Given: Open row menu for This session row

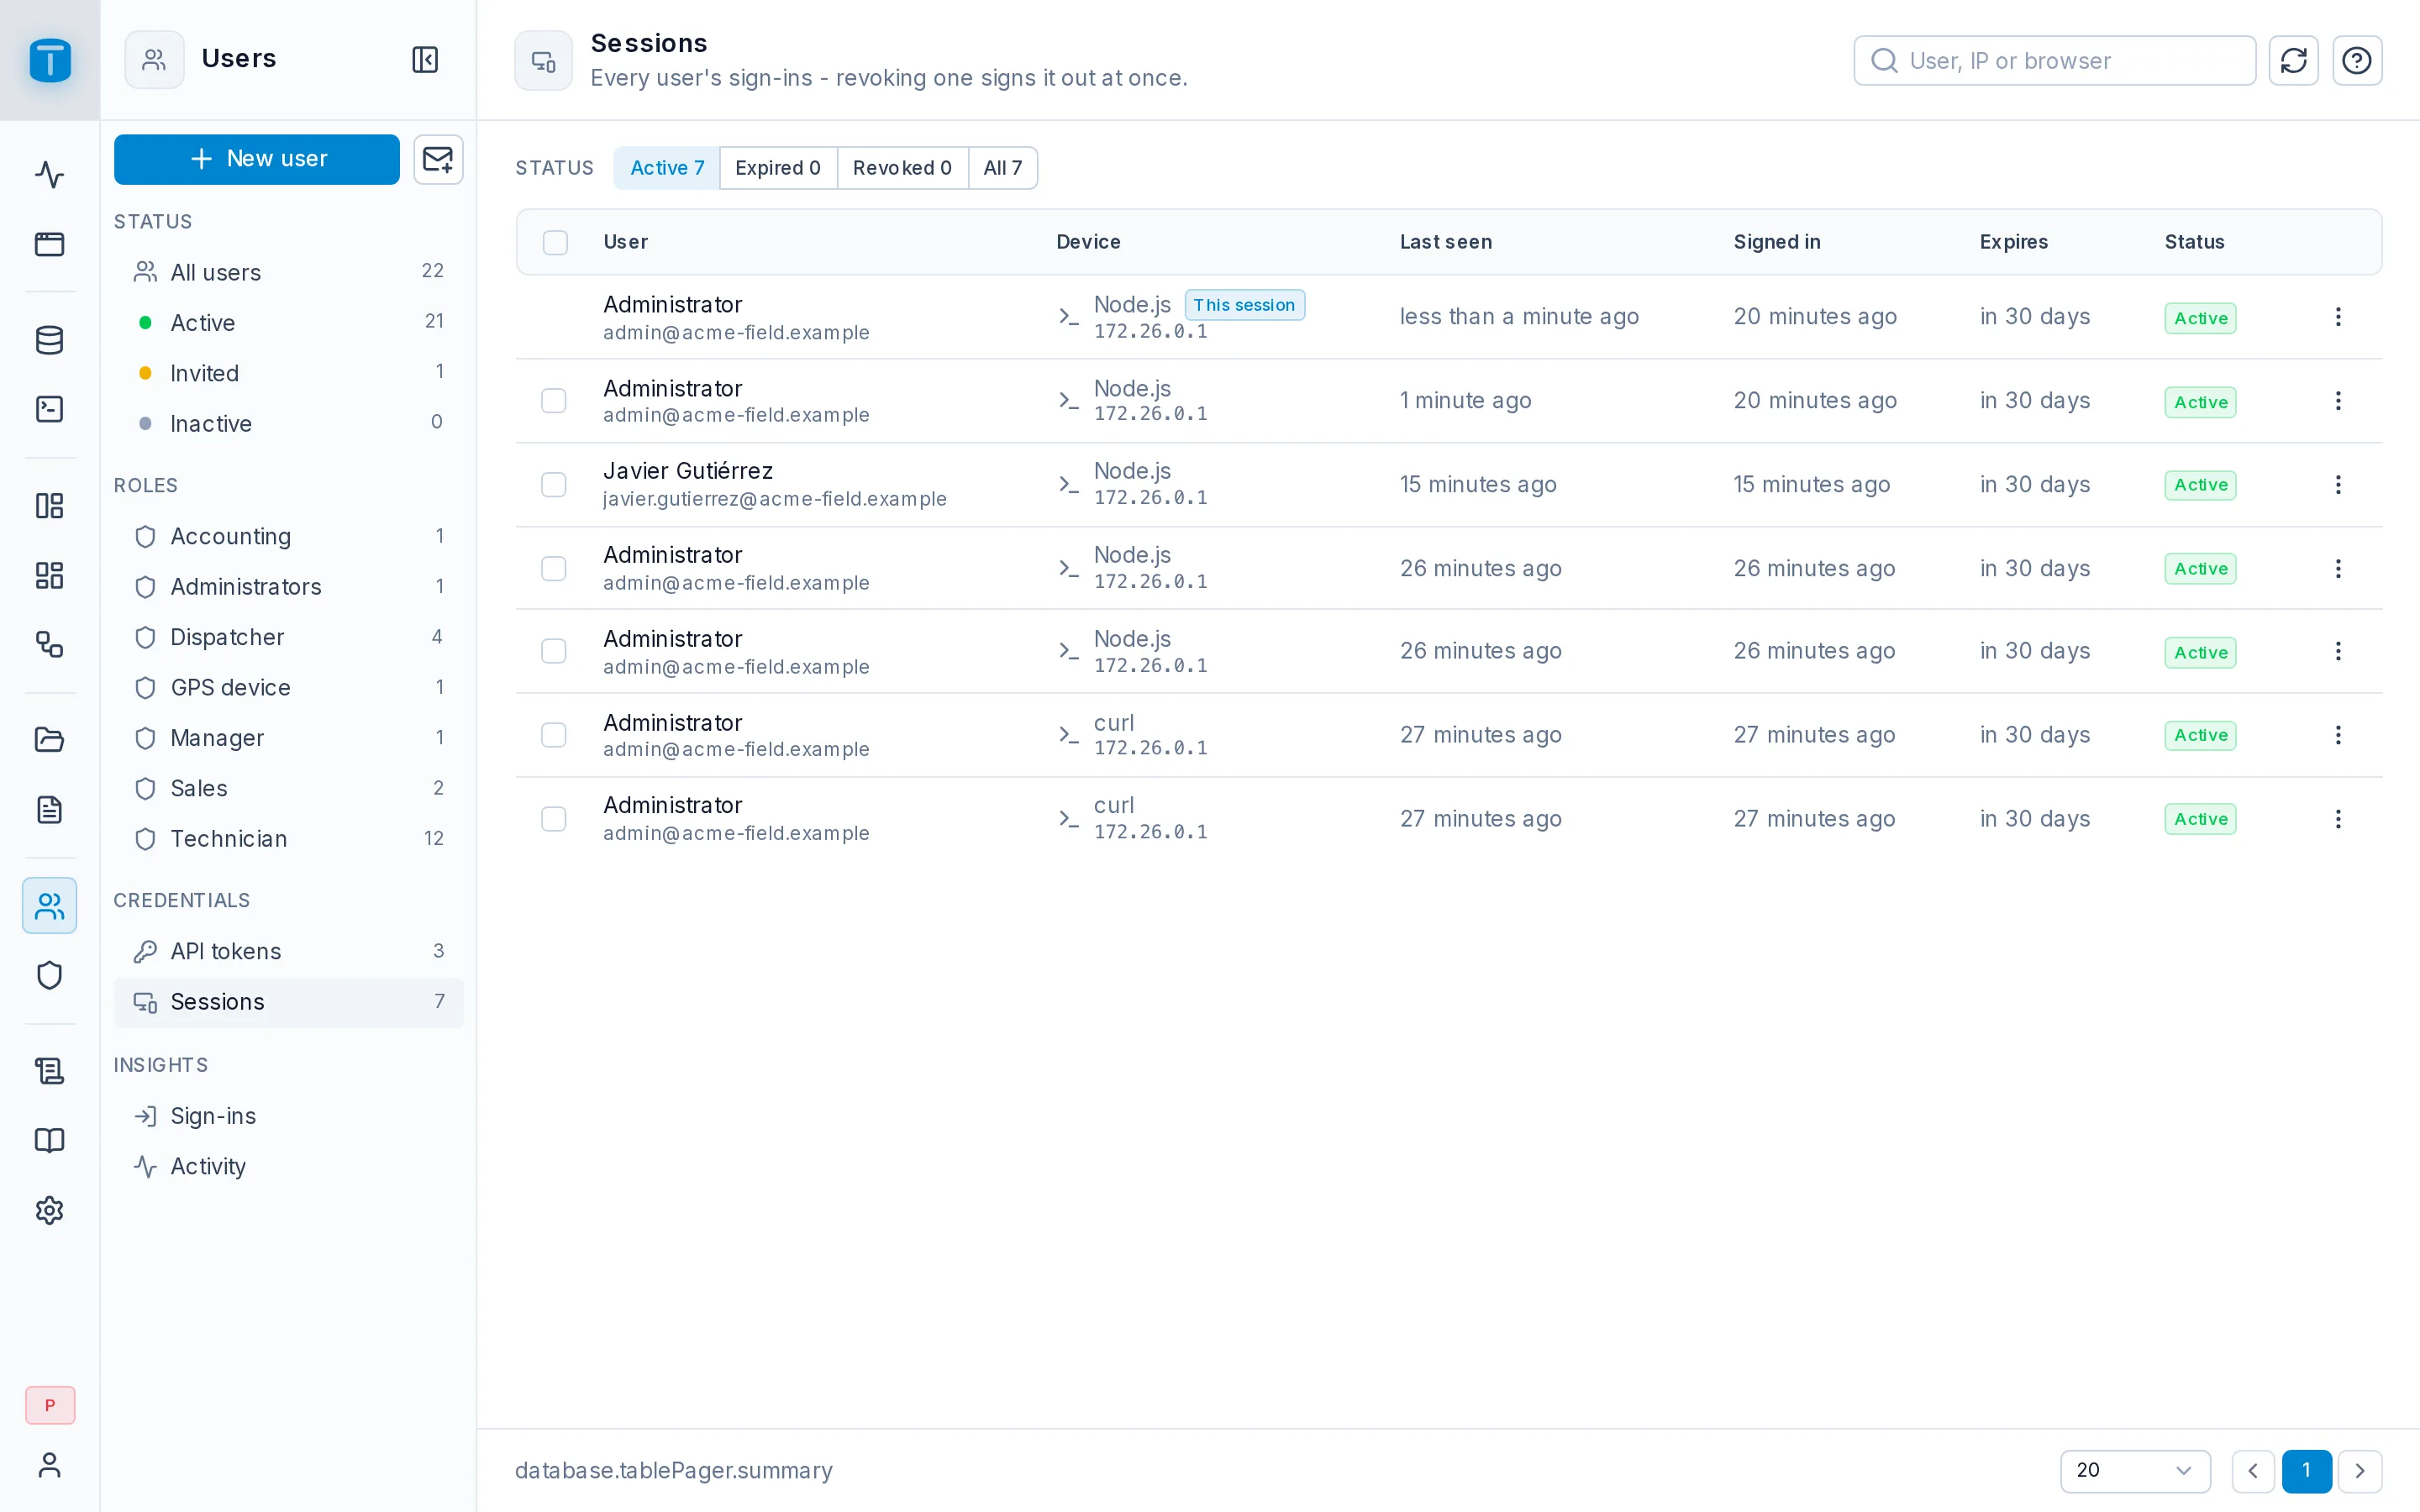Looking at the screenshot, I should [x=2338, y=317].
